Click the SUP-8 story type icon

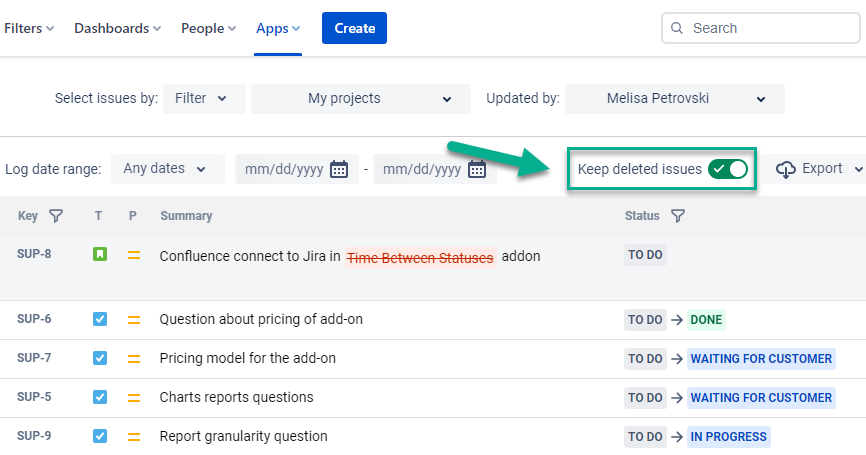tap(100, 255)
